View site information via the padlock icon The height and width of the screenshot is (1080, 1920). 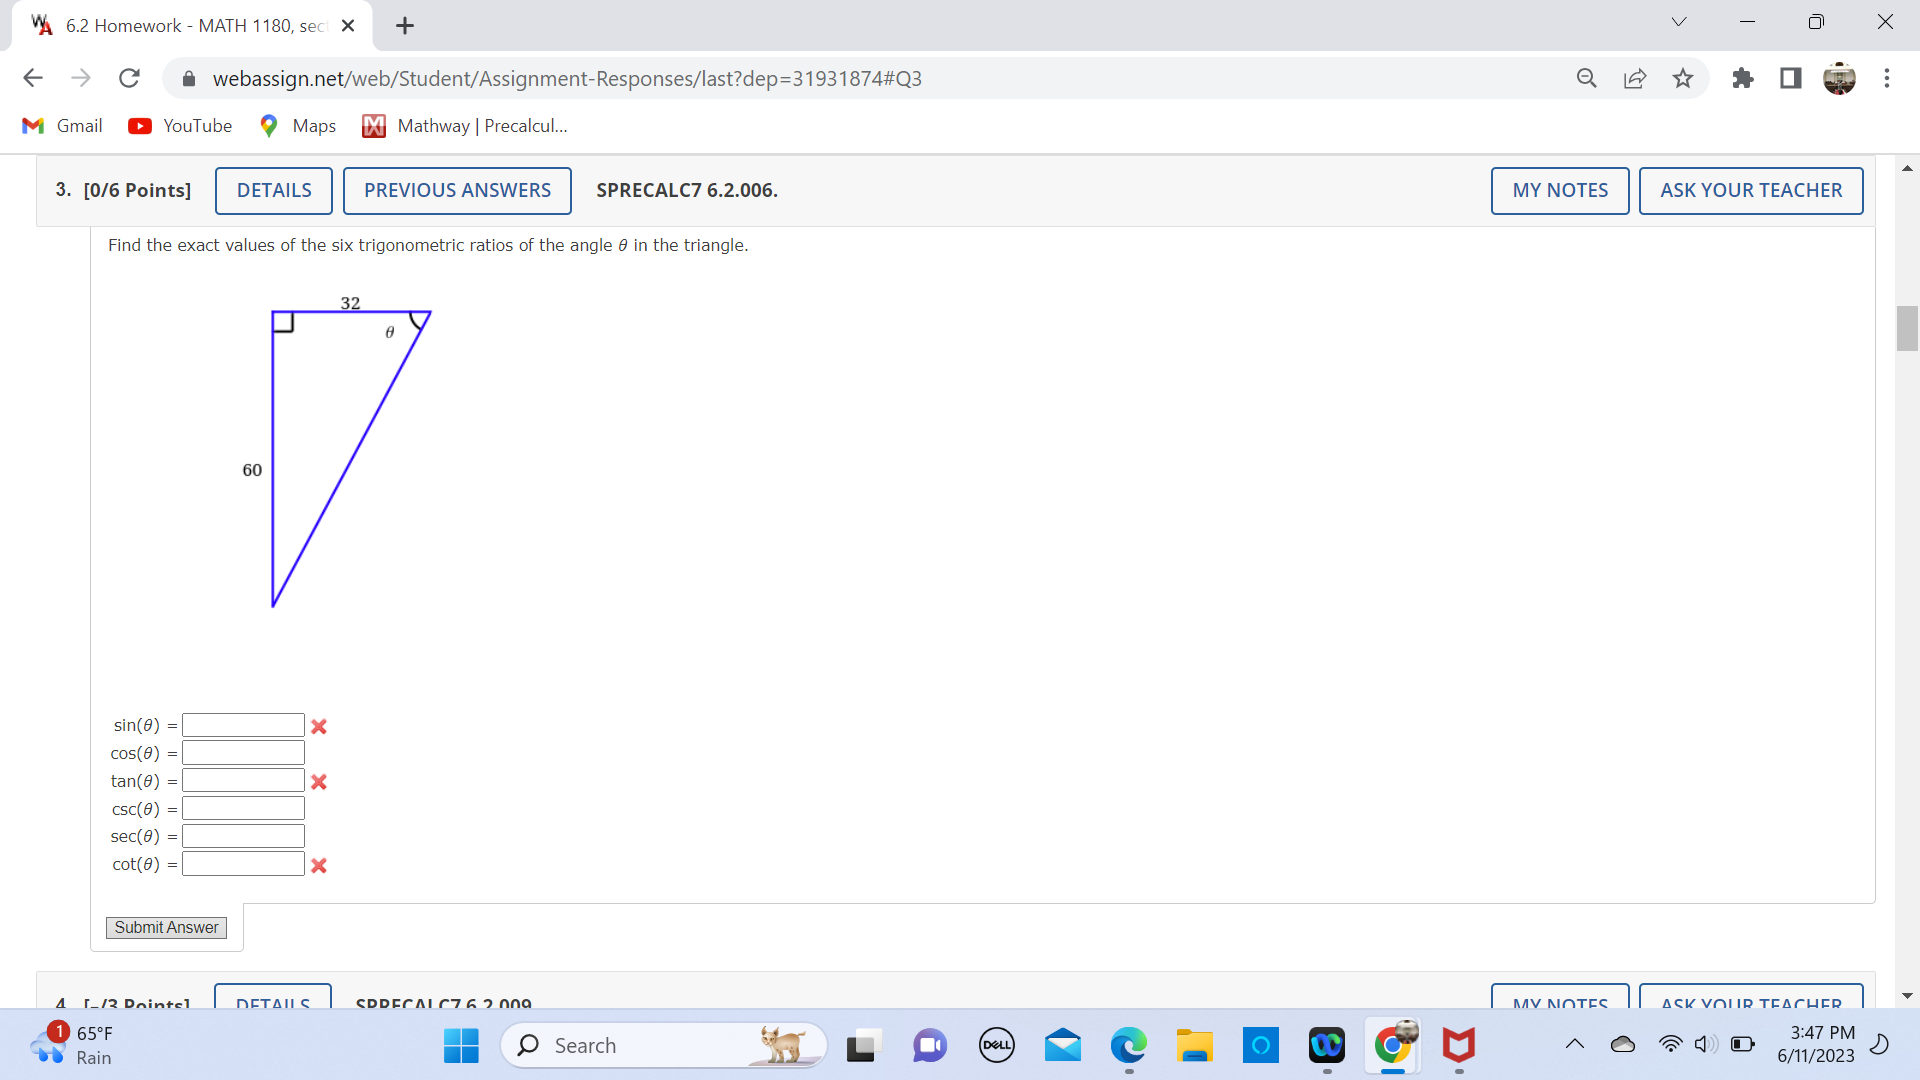pos(189,78)
